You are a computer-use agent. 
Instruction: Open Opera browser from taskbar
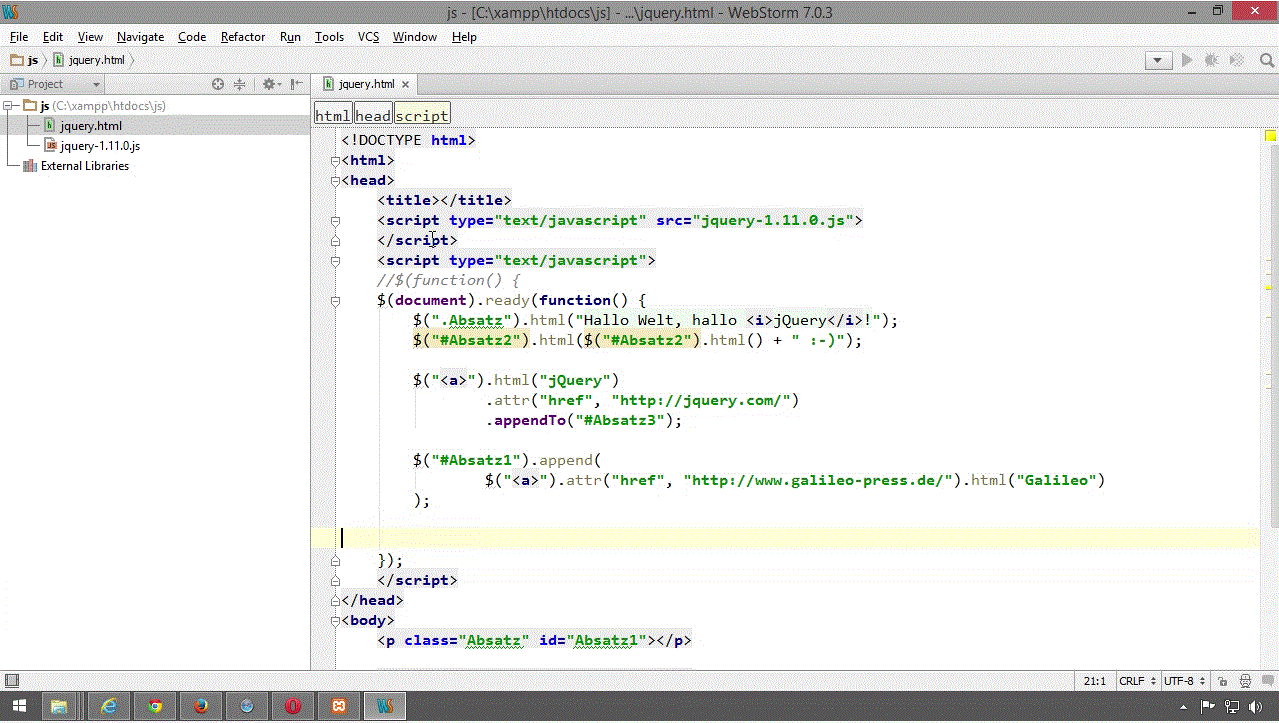[293, 707]
